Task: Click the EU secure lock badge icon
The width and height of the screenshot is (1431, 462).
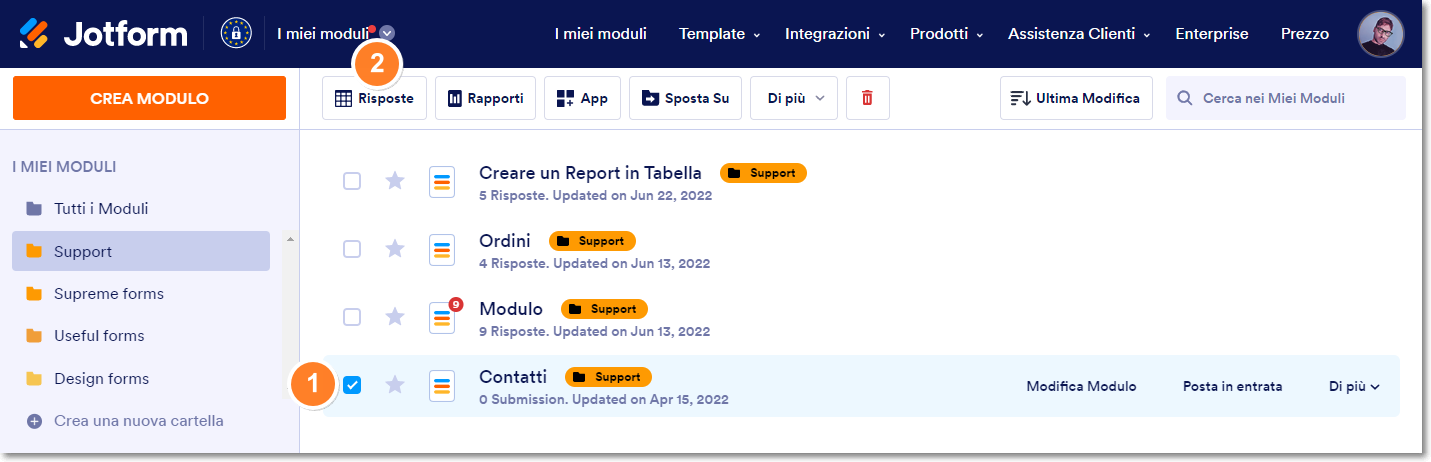Action: point(236,34)
